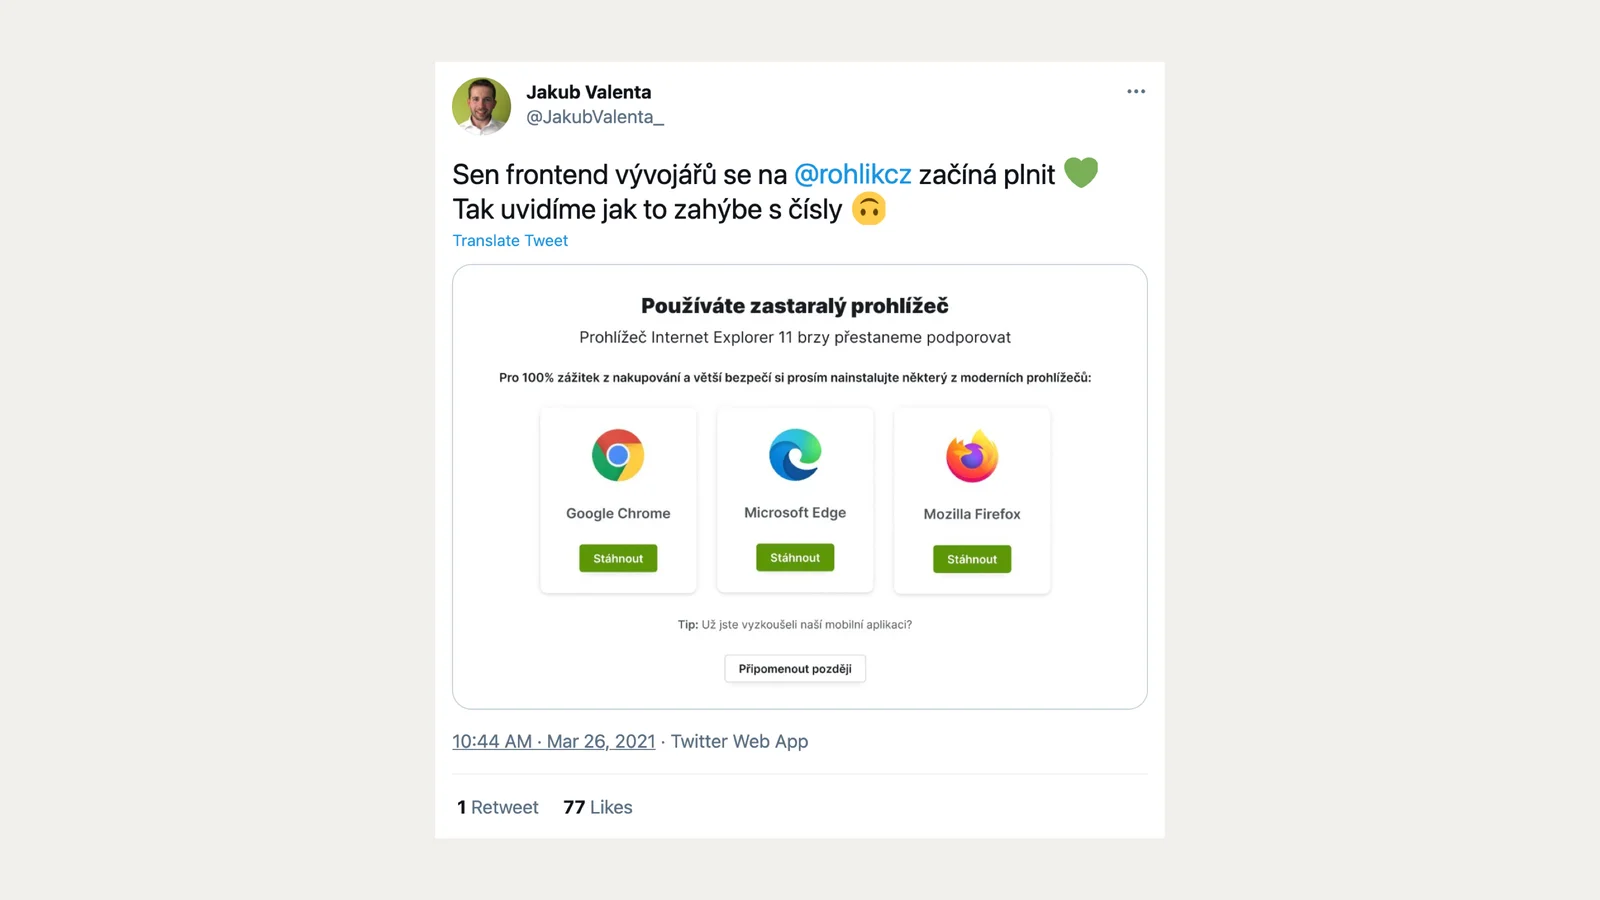Image resolution: width=1600 pixels, height=900 pixels.
Task: Dismiss the warning with Připomenout později
Action: click(x=794, y=668)
